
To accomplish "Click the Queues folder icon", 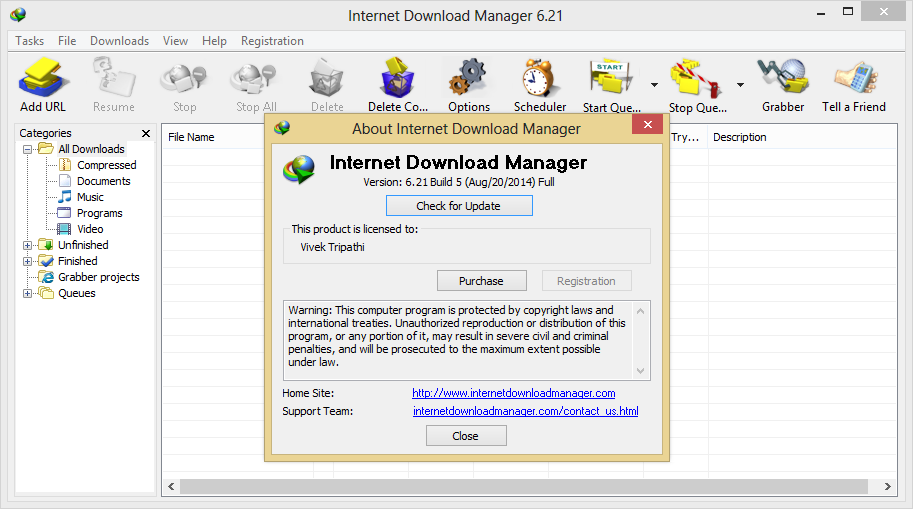I will pos(46,292).
